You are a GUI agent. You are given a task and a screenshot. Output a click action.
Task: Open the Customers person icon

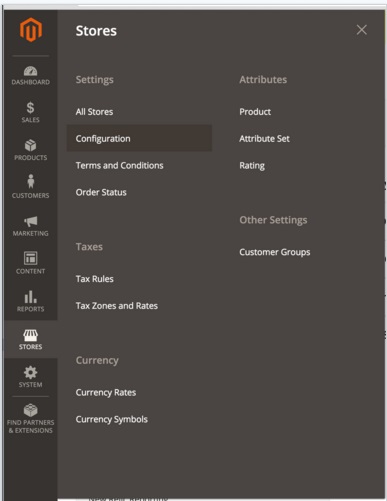click(x=31, y=181)
